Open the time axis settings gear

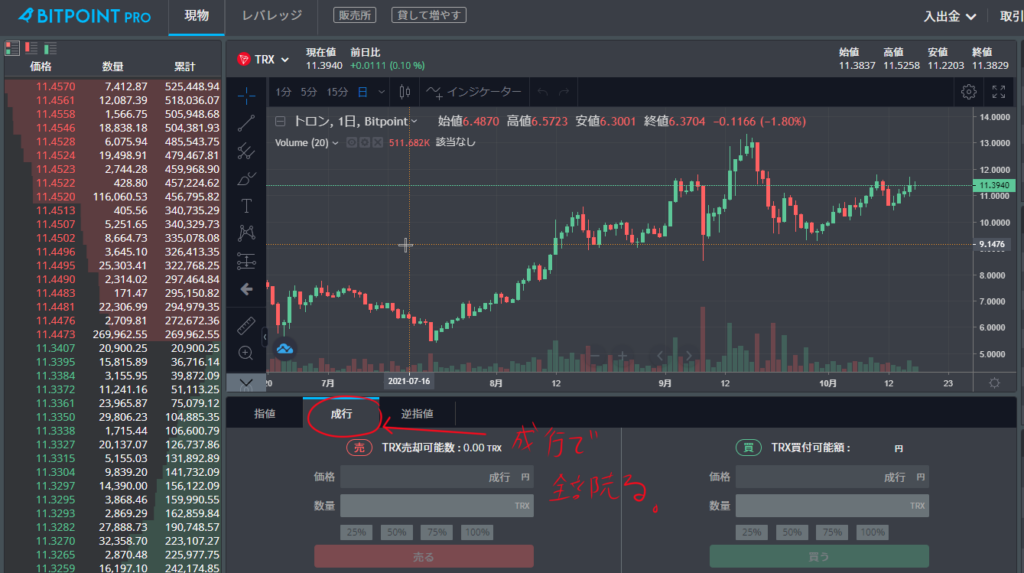pos(994,383)
